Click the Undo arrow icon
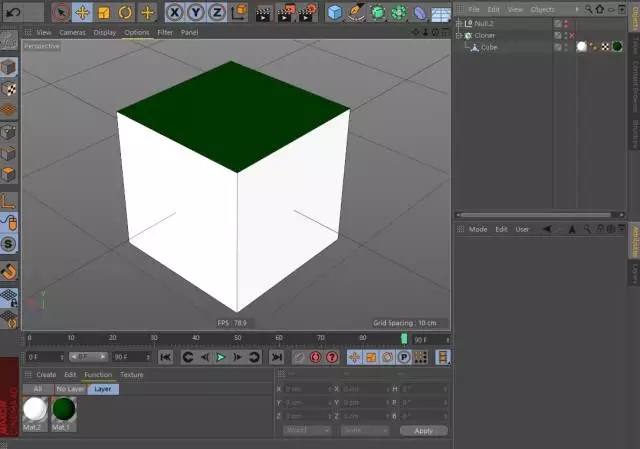Screen dimensions: 640x449 coord(14,12)
